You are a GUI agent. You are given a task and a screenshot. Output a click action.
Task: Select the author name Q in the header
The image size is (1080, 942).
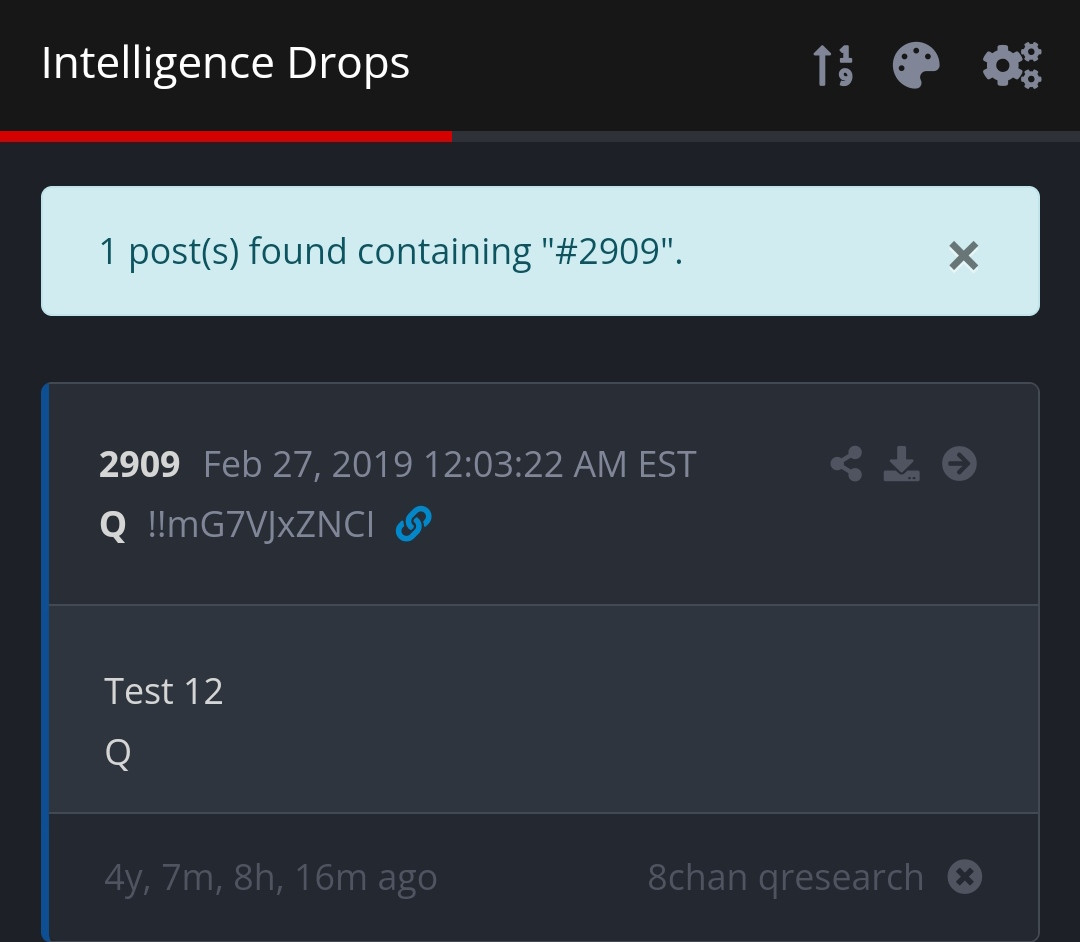pyautogui.click(x=113, y=524)
